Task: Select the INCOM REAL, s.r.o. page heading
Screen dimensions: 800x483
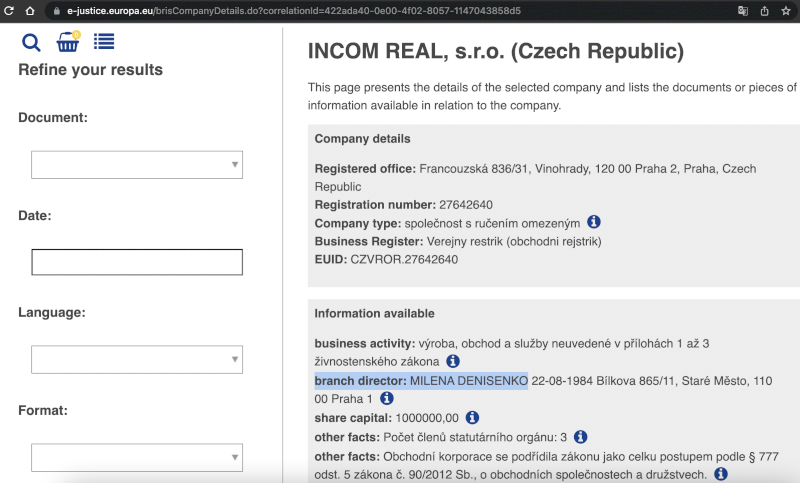Action: click(x=495, y=51)
